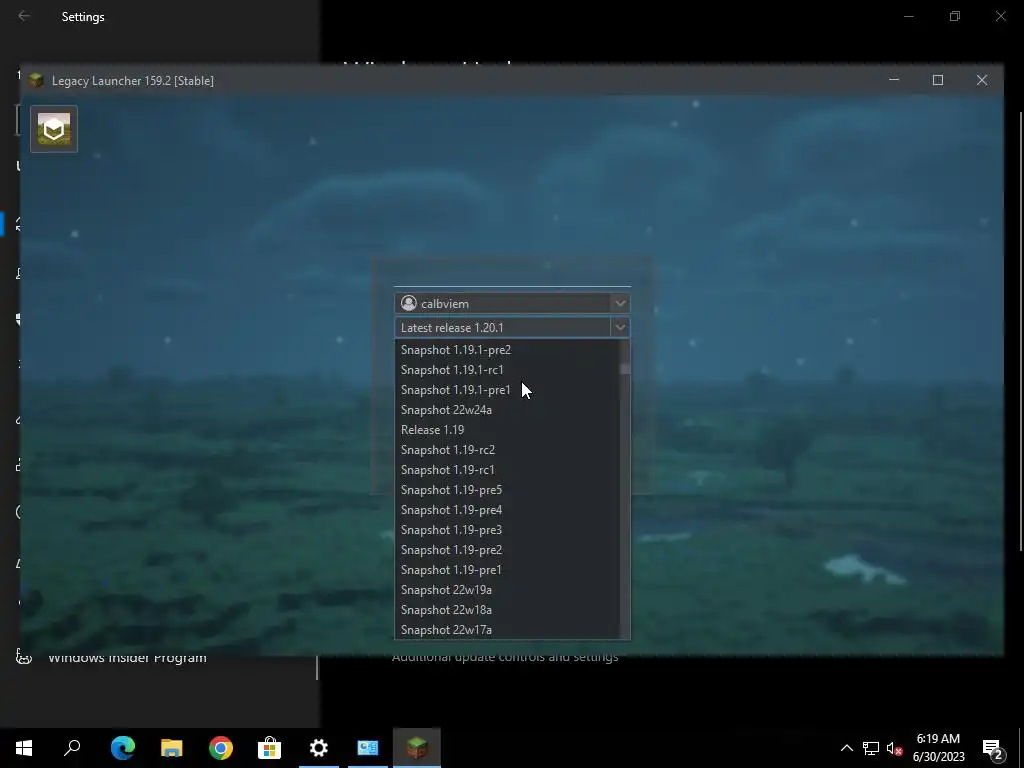Launch Microsoft Edge from the taskbar
The width and height of the screenshot is (1024, 768).
point(123,748)
